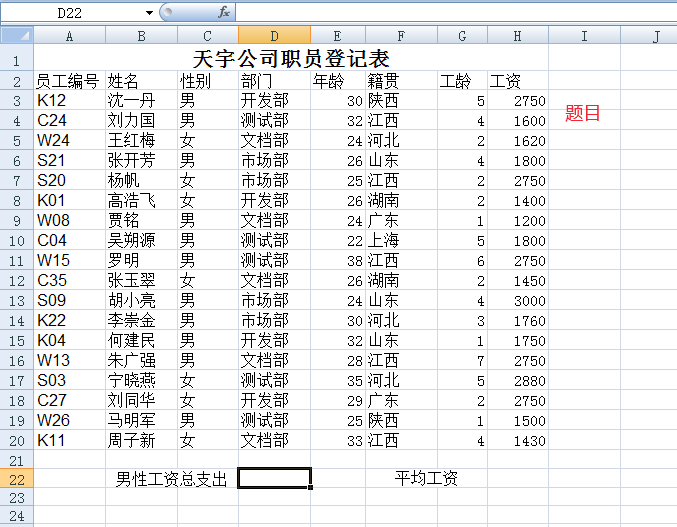Click the Select All corner button
The image size is (677, 527).
[17, 35]
